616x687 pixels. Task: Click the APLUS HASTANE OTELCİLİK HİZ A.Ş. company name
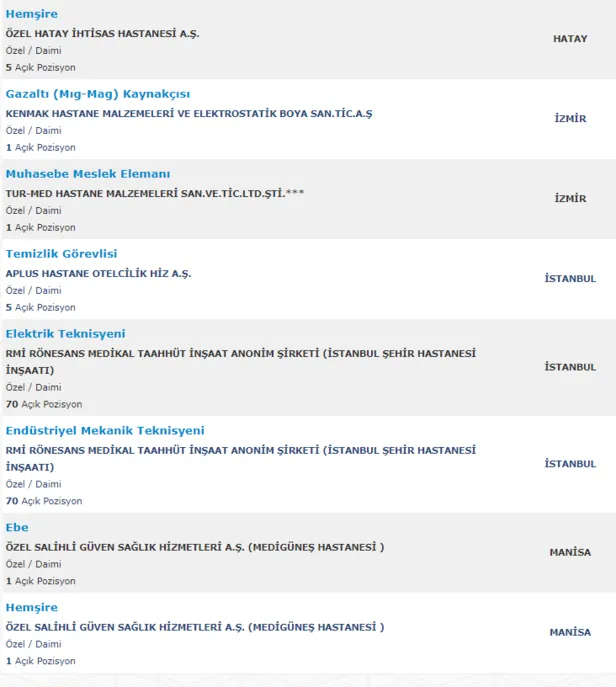[x=98, y=273]
